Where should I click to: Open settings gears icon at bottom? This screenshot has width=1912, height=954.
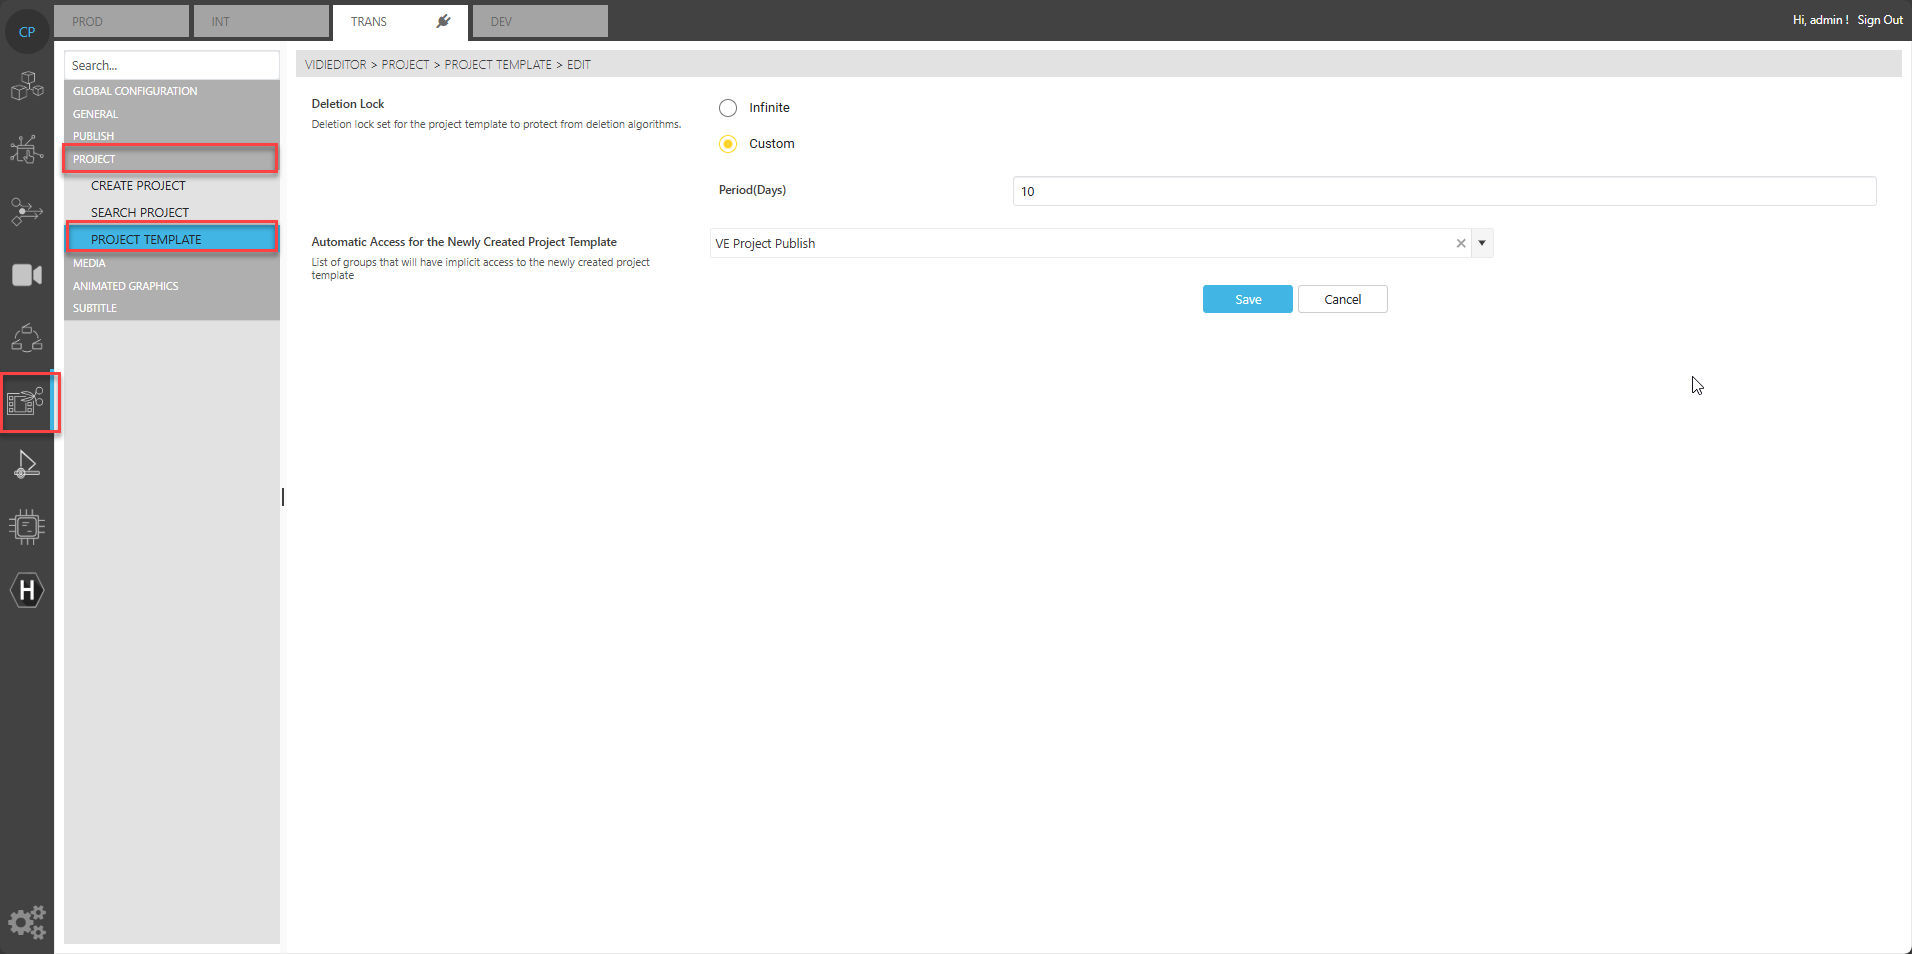[27, 921]
